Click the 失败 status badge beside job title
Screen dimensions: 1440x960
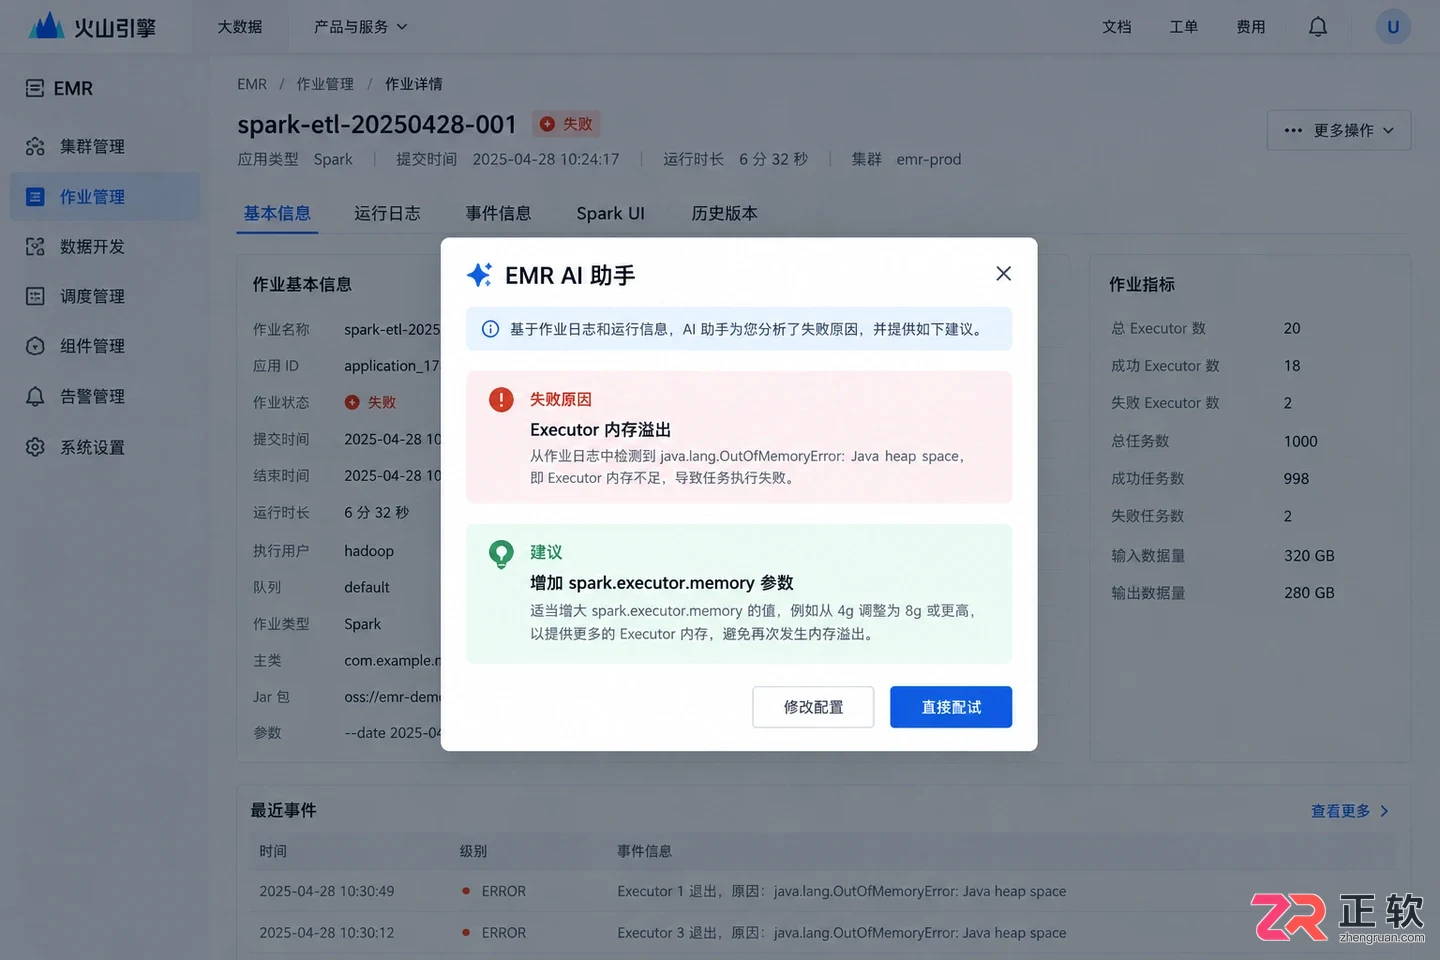(566, 124)
